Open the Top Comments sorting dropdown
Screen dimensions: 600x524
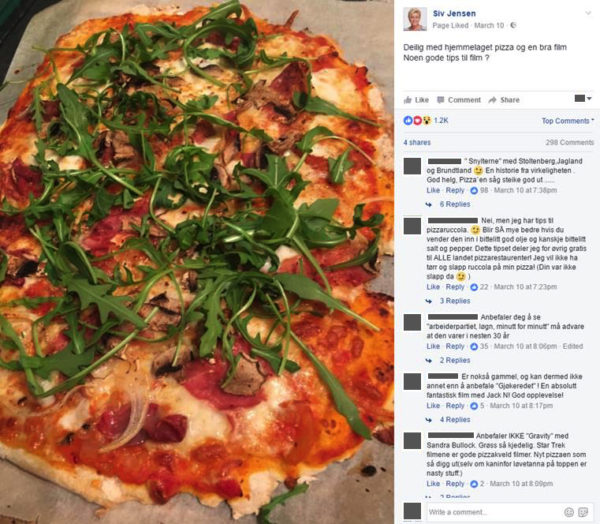click(x=568, y=121)
